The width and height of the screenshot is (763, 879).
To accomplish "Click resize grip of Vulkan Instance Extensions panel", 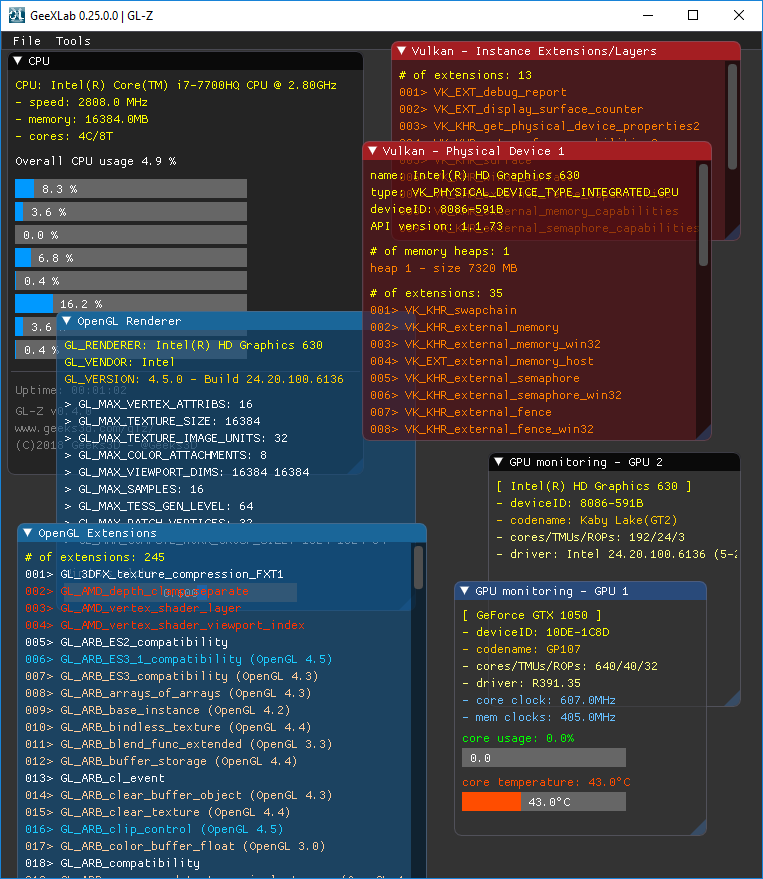I will point(733,233).
